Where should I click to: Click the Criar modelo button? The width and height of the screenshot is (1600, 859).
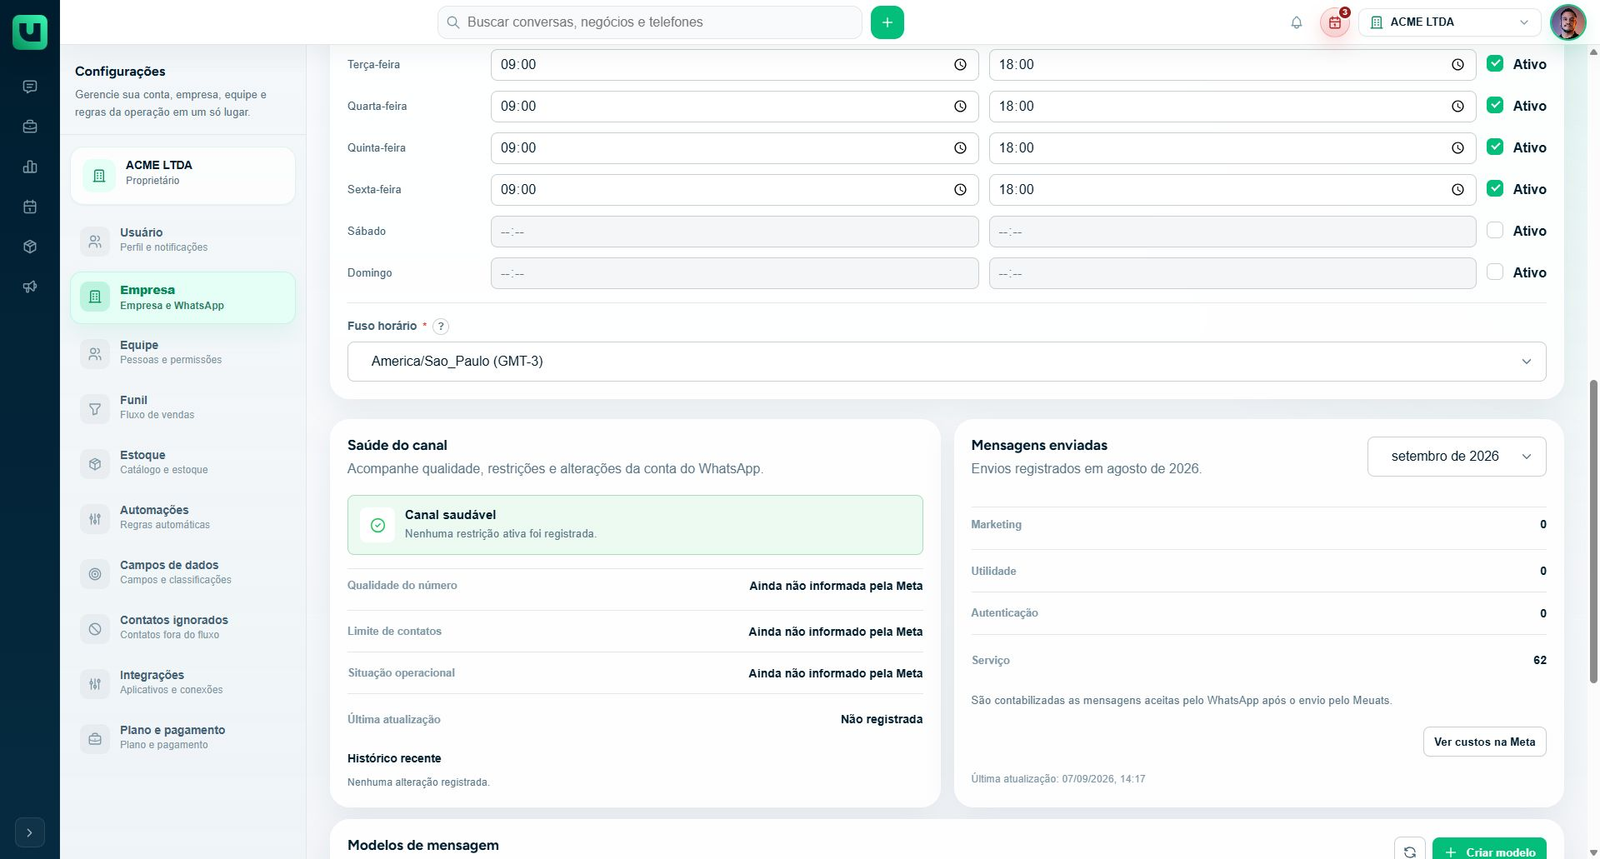(x=1489, y=851)
